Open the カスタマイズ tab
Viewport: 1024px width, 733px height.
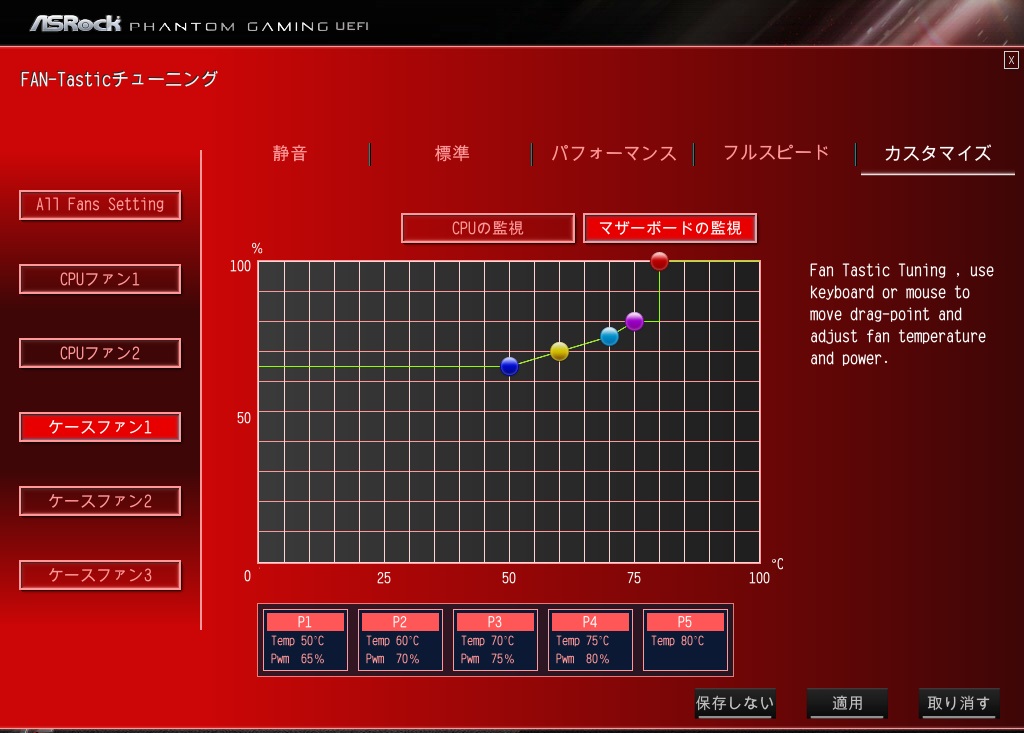[938, 153]
